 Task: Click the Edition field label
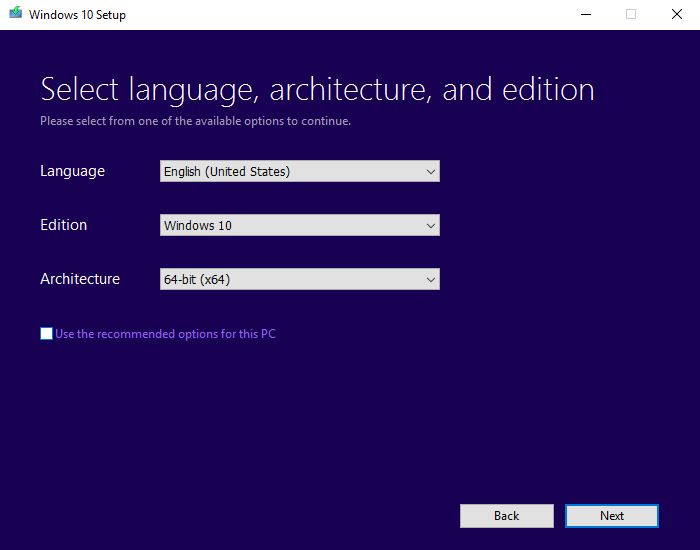63,225
